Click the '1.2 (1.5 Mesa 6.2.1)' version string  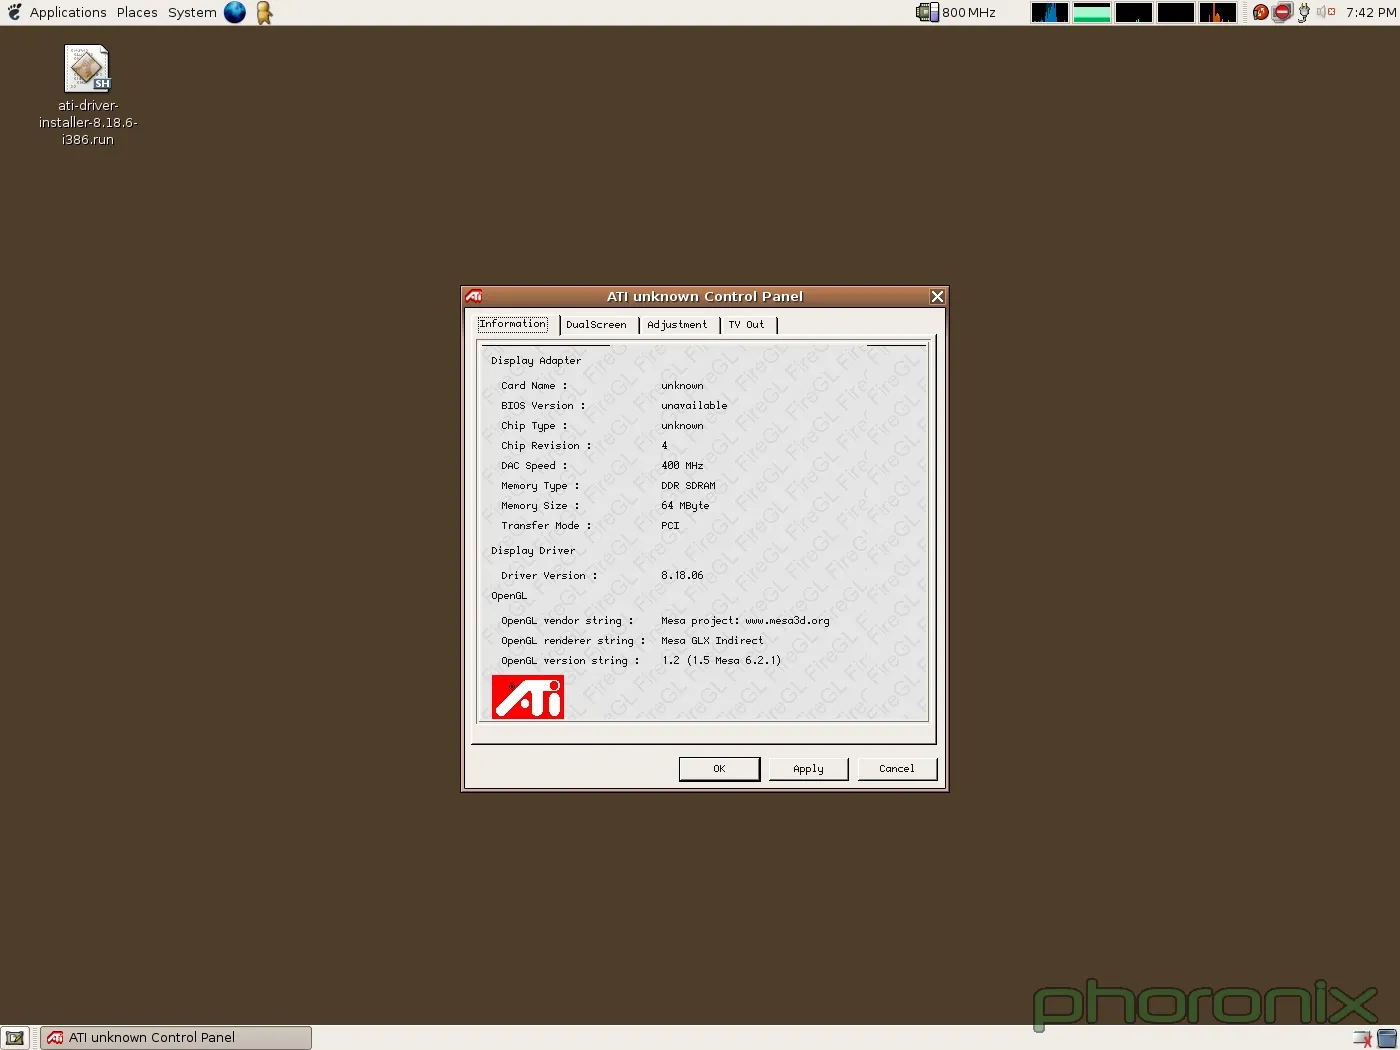721,661
